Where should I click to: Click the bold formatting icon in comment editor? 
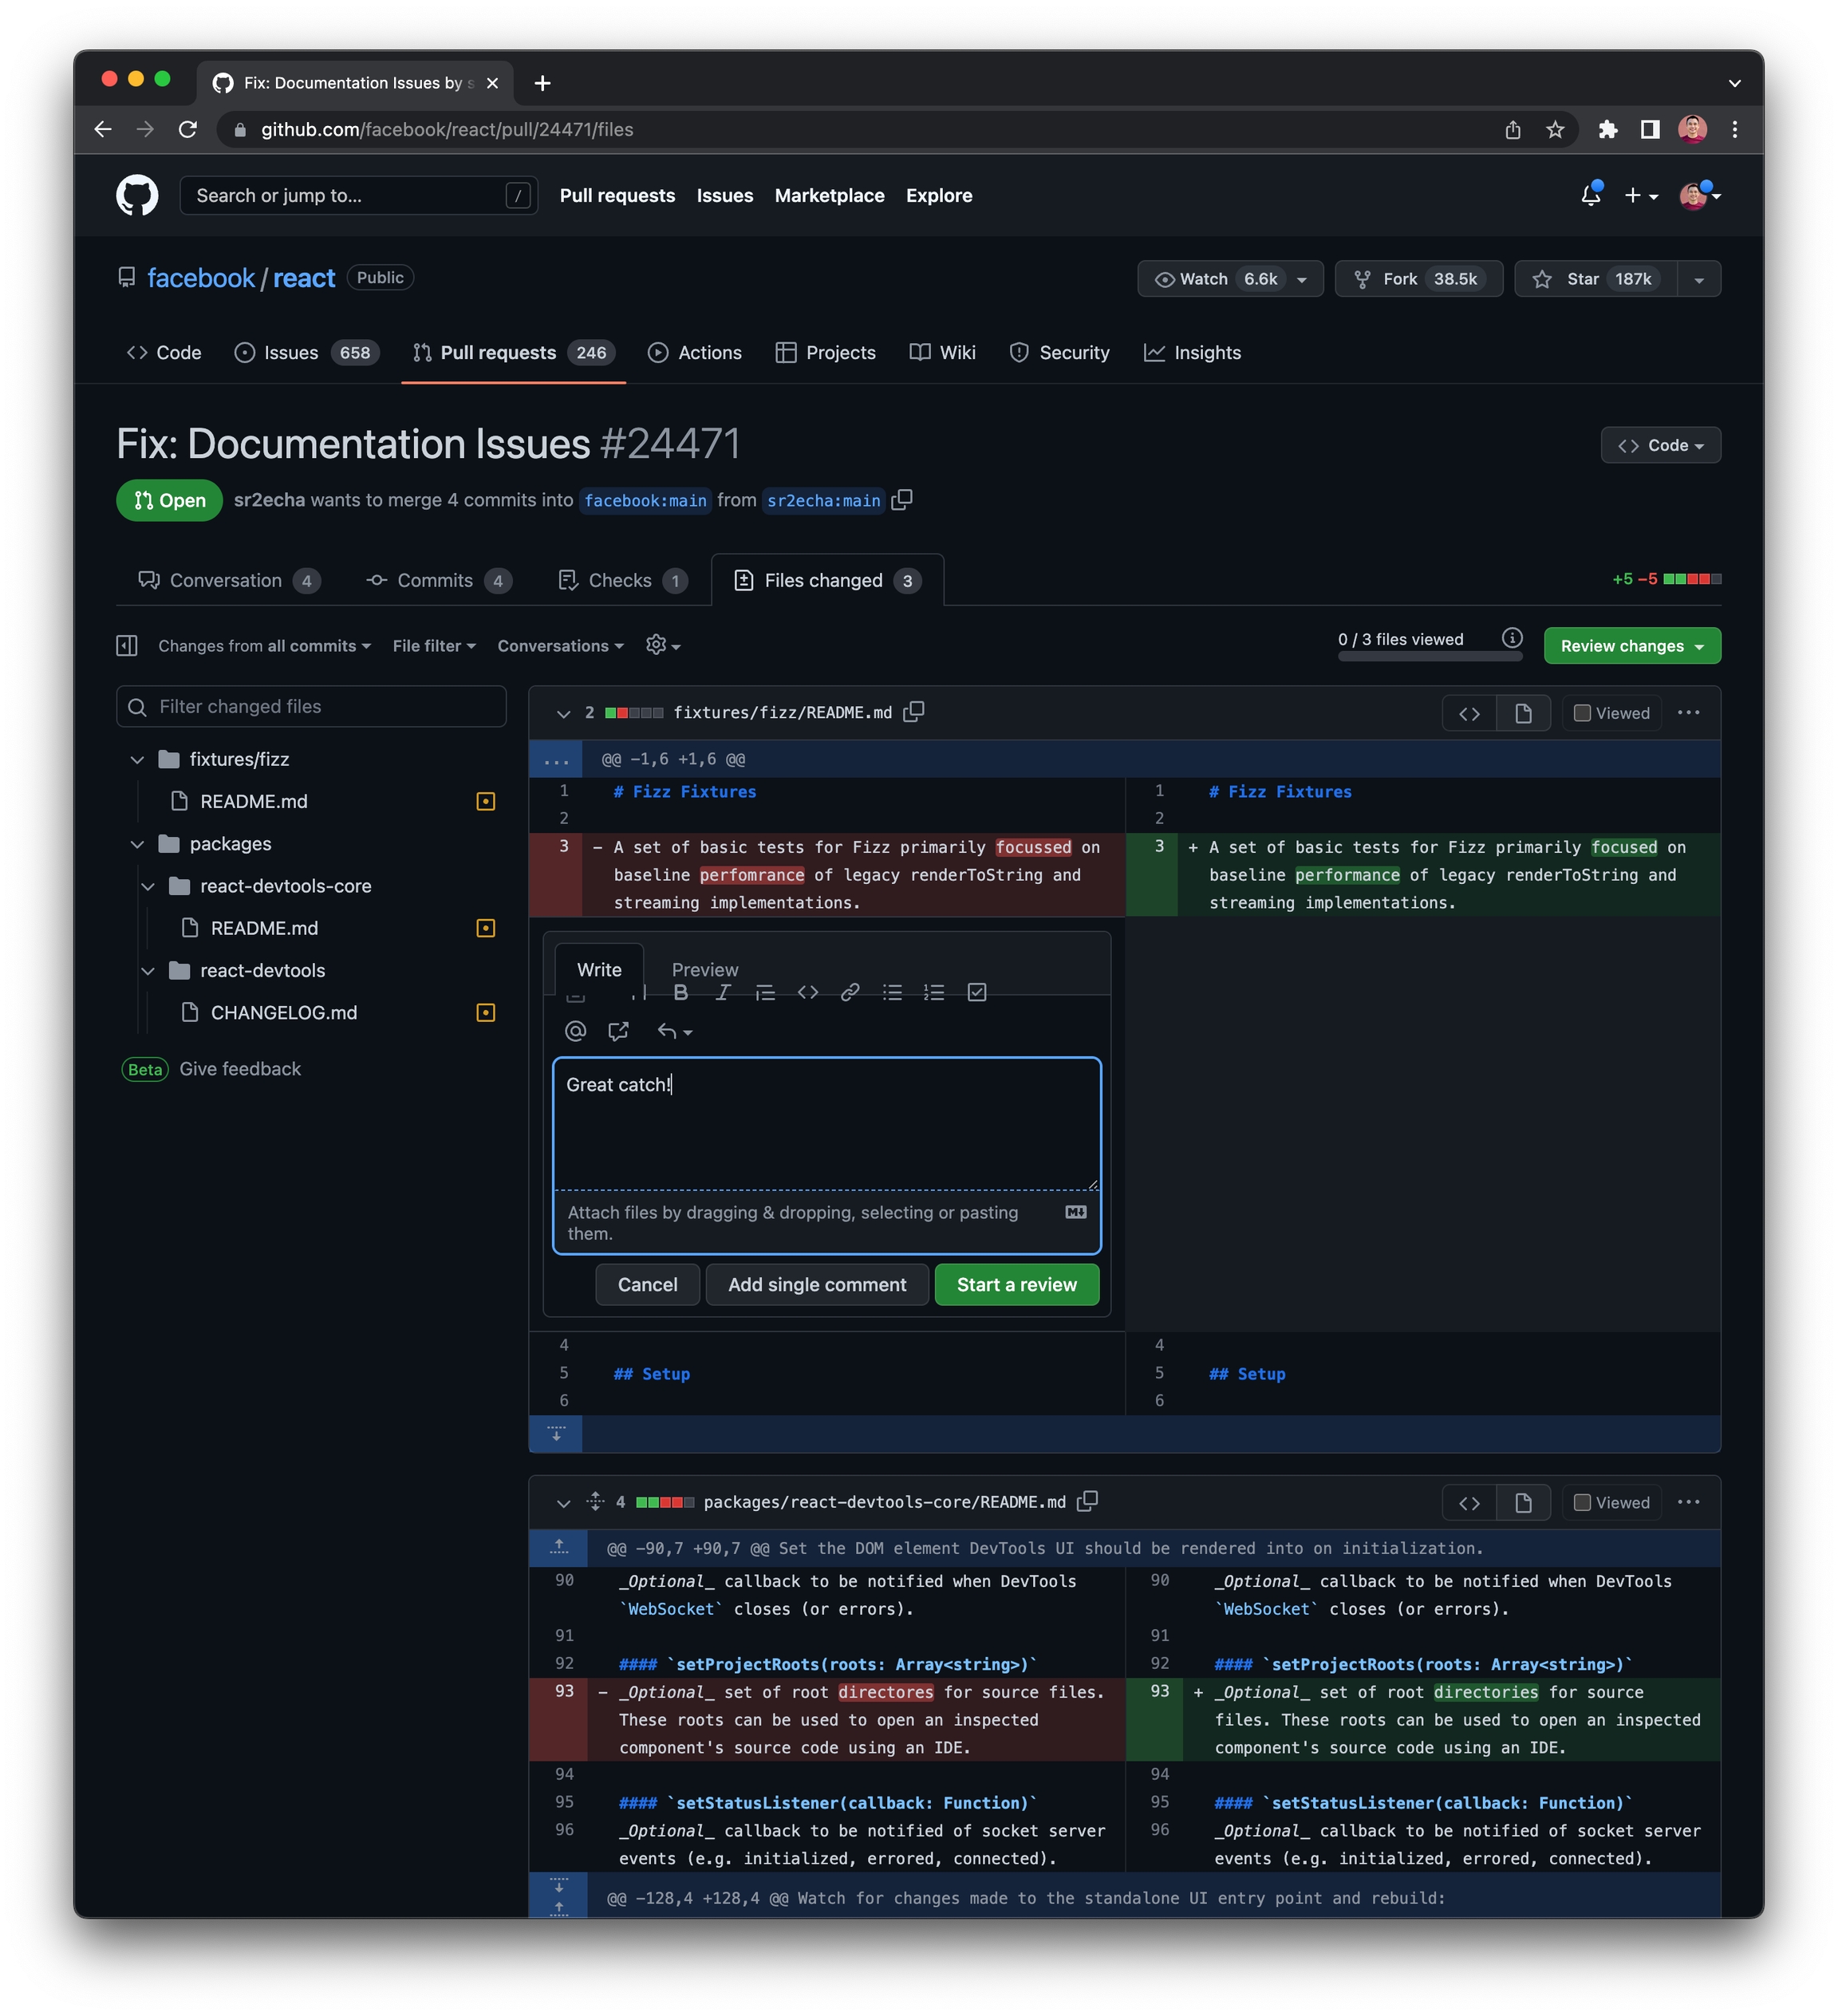tap(680, 993)
